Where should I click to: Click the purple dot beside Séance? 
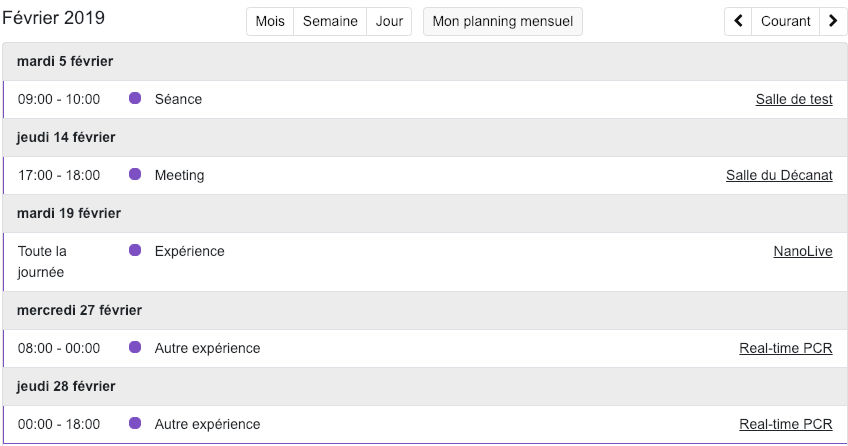click(x=135, y=98)
